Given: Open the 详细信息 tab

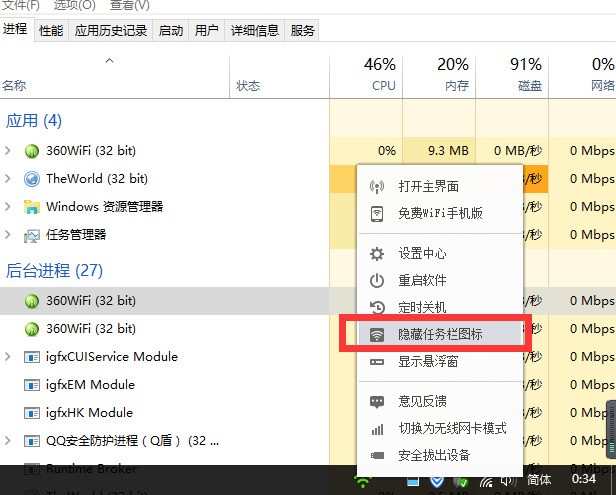Looking at the screenshot, I should 255,31.
